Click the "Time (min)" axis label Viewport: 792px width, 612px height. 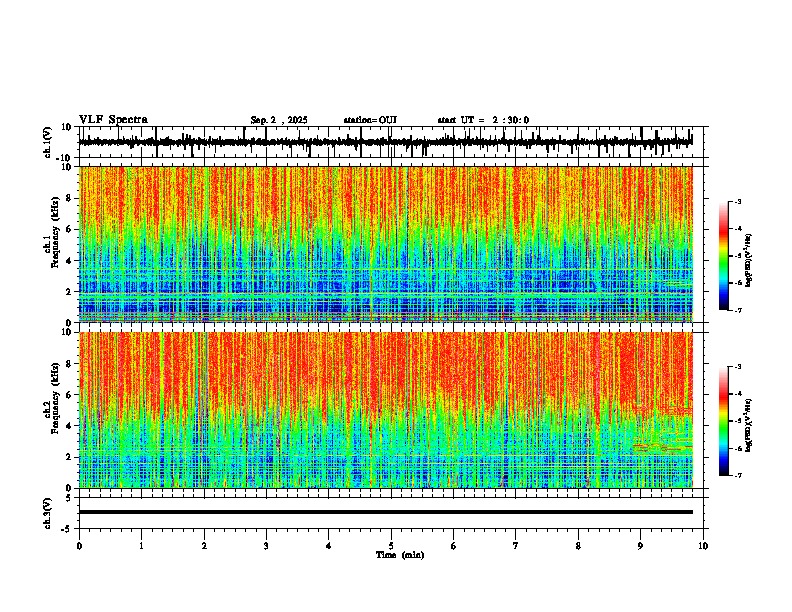click(400, 555)
